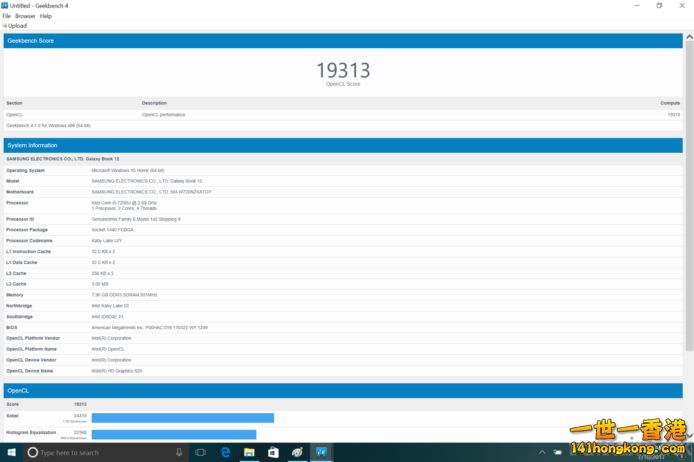Click the BIOS row label
The image size is (694, 462).
(12, 327)
